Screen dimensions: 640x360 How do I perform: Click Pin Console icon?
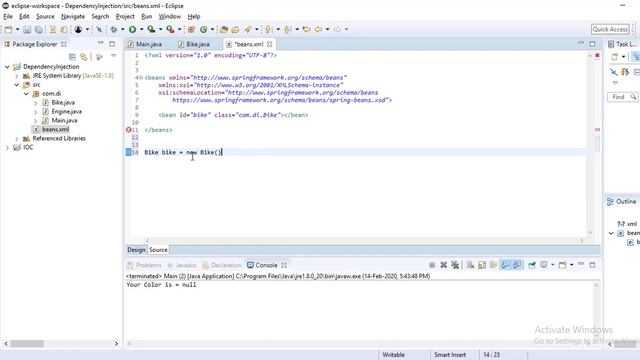tap(532, 265)
